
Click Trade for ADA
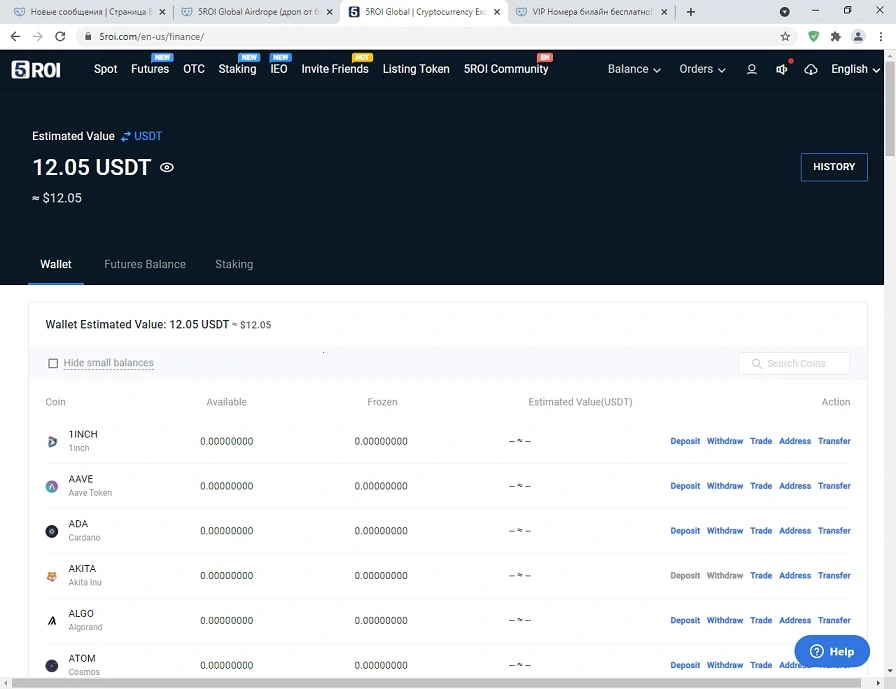[x=761, y=531]
